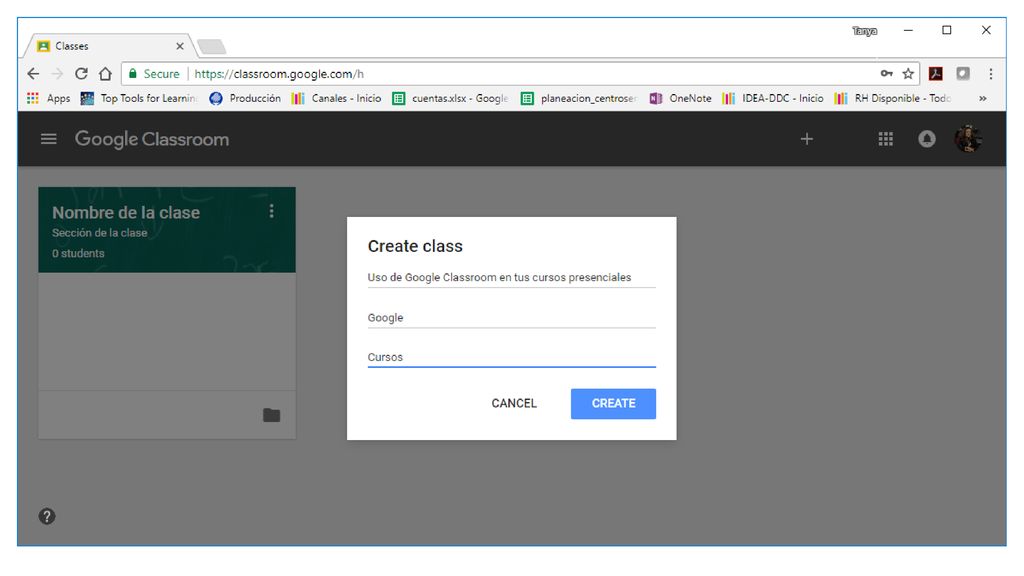
Task: Click the gray extension icon beside Acrobat
Action: [x=963, y=74]
